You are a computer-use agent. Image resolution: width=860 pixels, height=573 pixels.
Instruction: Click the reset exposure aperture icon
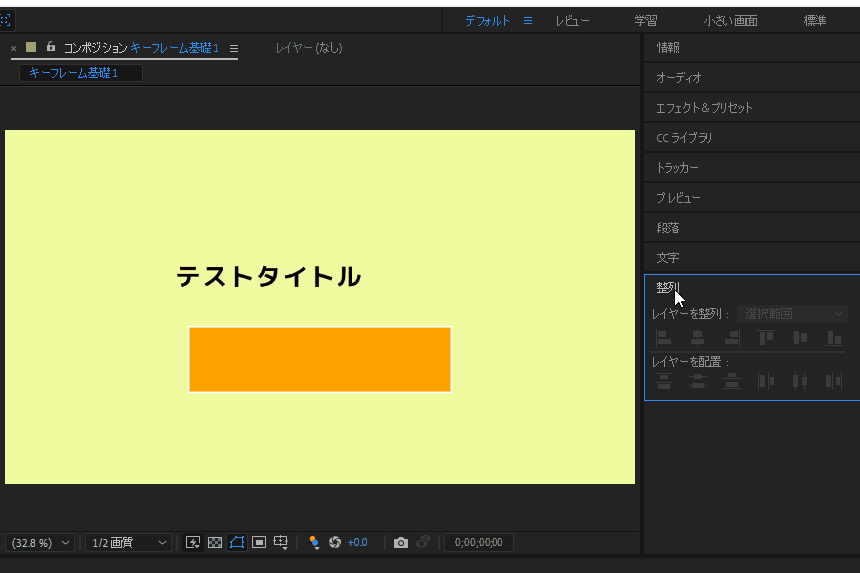click(x=335, y=542)
